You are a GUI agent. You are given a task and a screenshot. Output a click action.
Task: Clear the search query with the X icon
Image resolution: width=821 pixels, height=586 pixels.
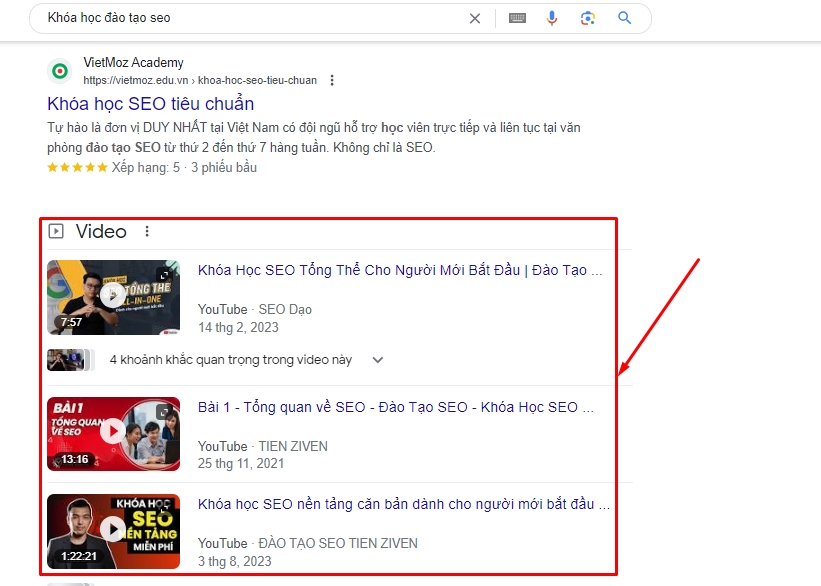[475, 18]
